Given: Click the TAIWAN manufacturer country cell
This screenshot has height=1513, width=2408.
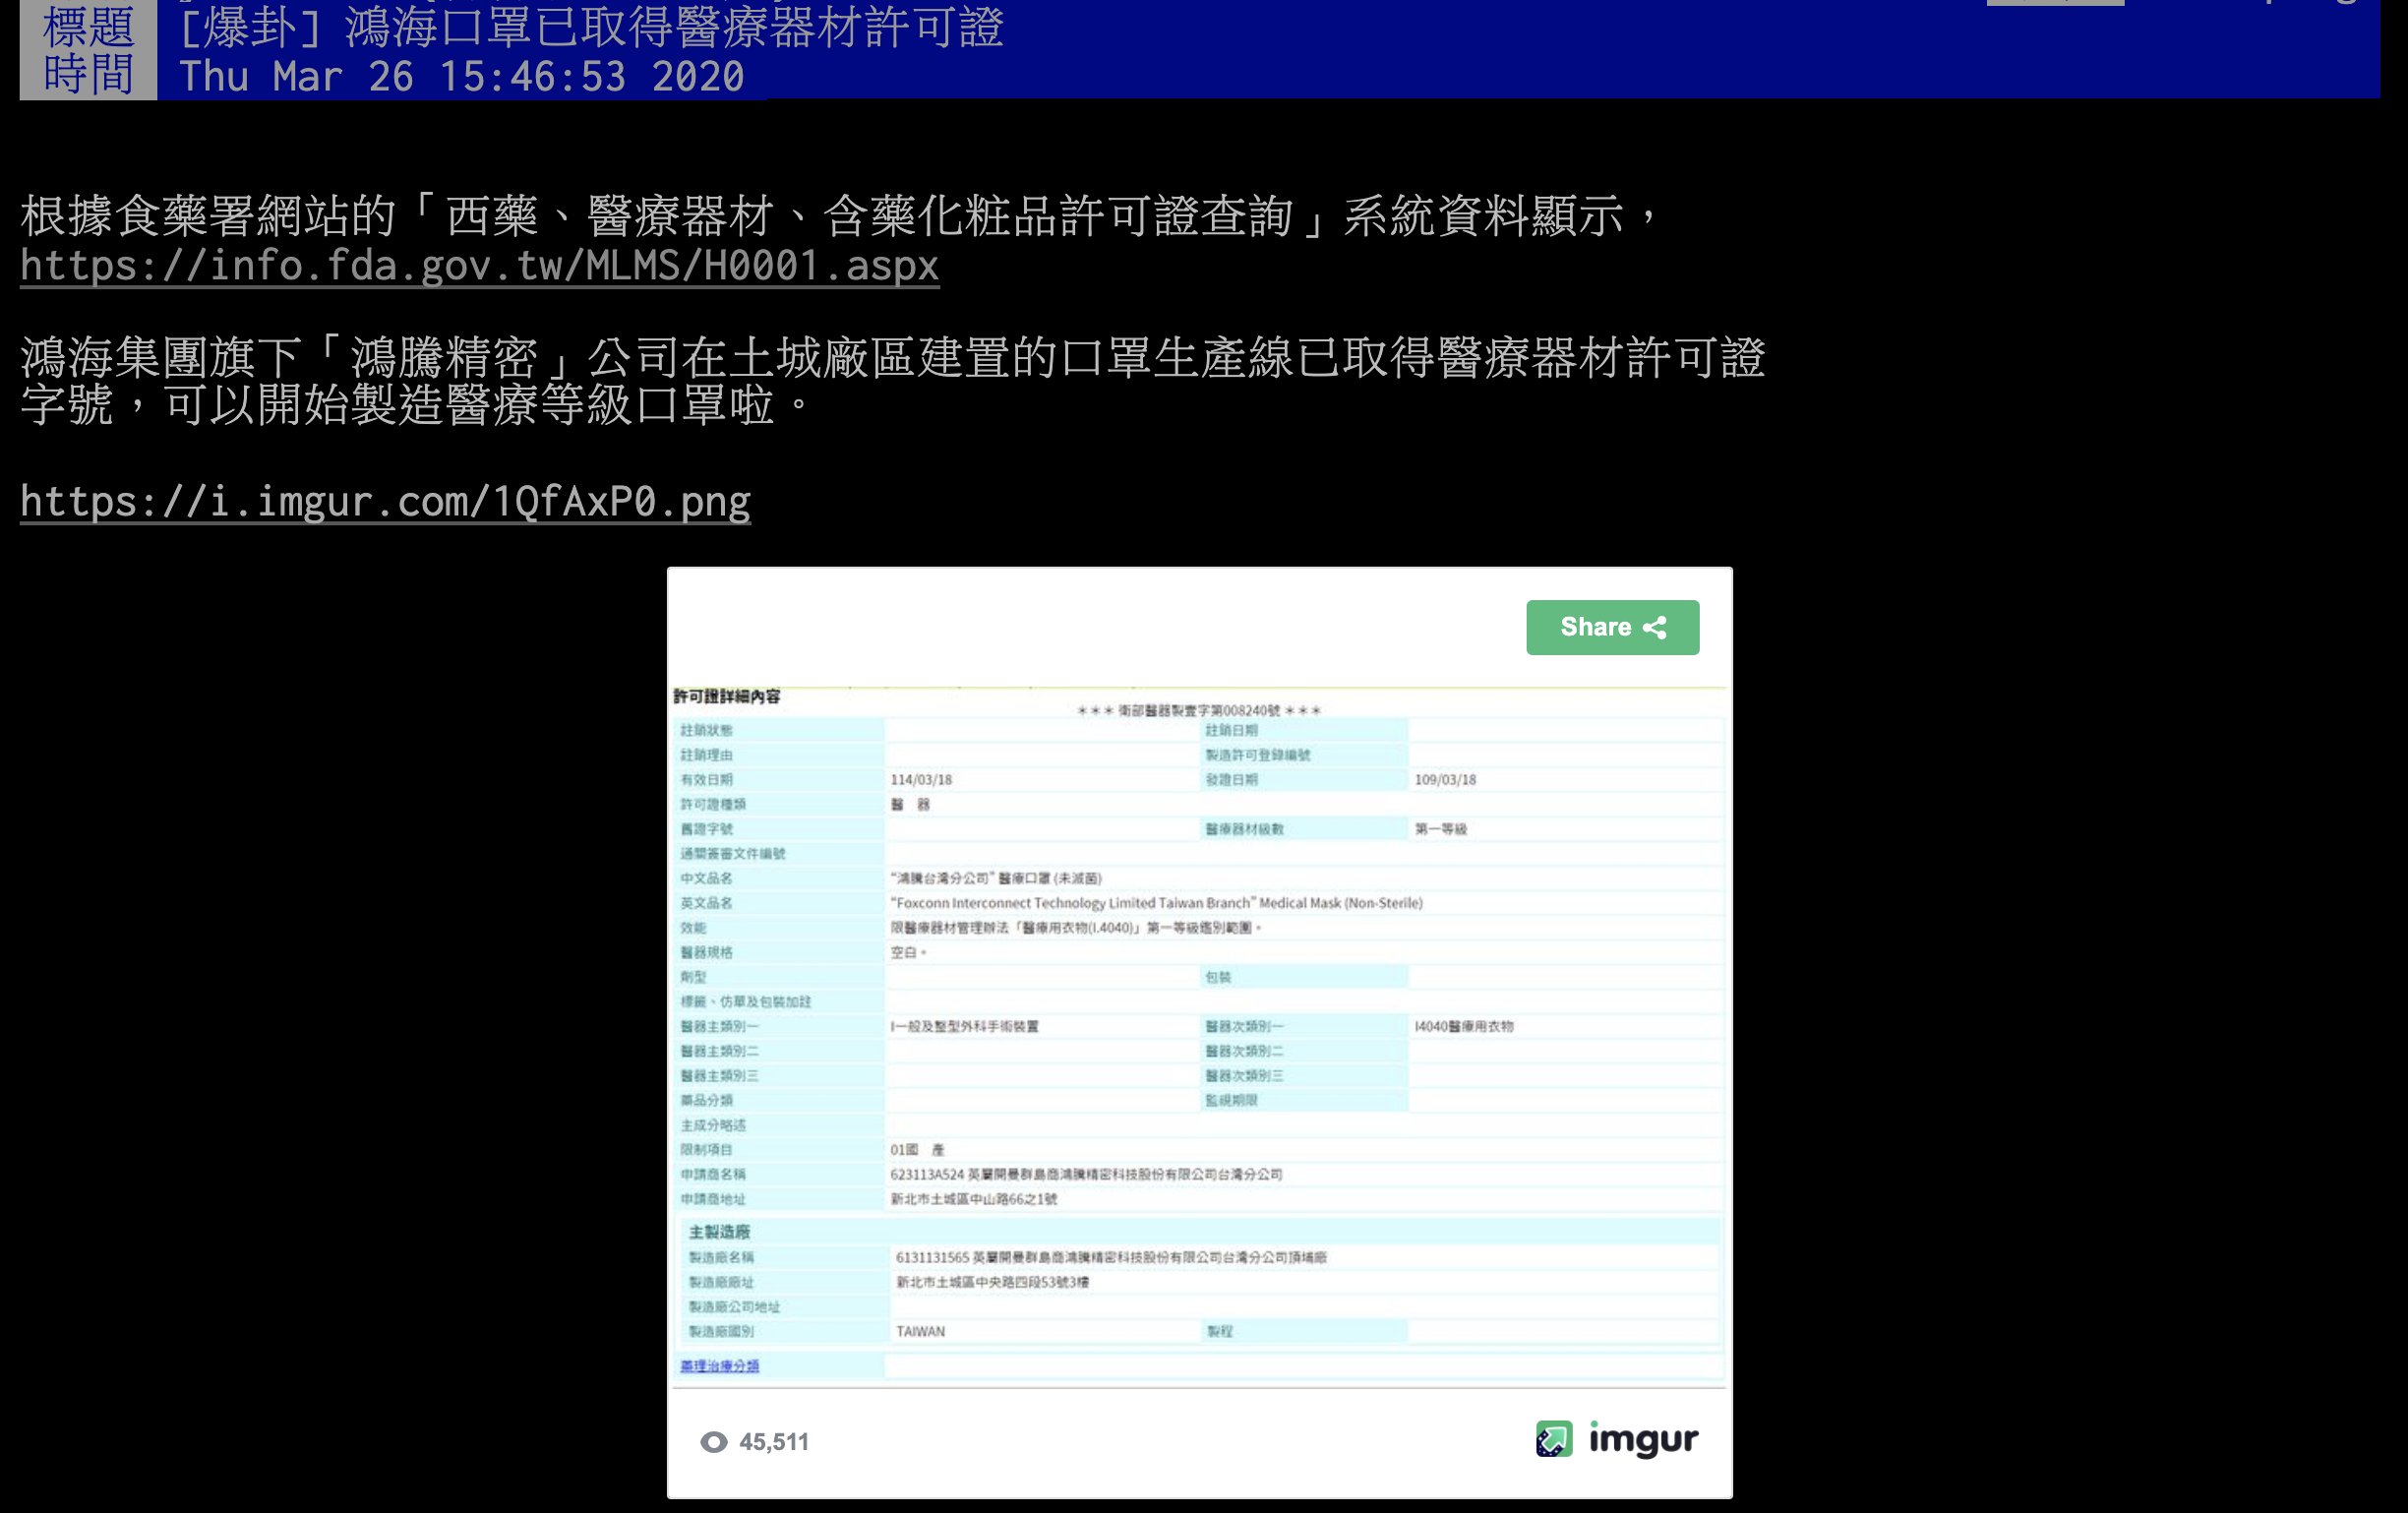Looking at the screenshot, I should coord(919,1331).
